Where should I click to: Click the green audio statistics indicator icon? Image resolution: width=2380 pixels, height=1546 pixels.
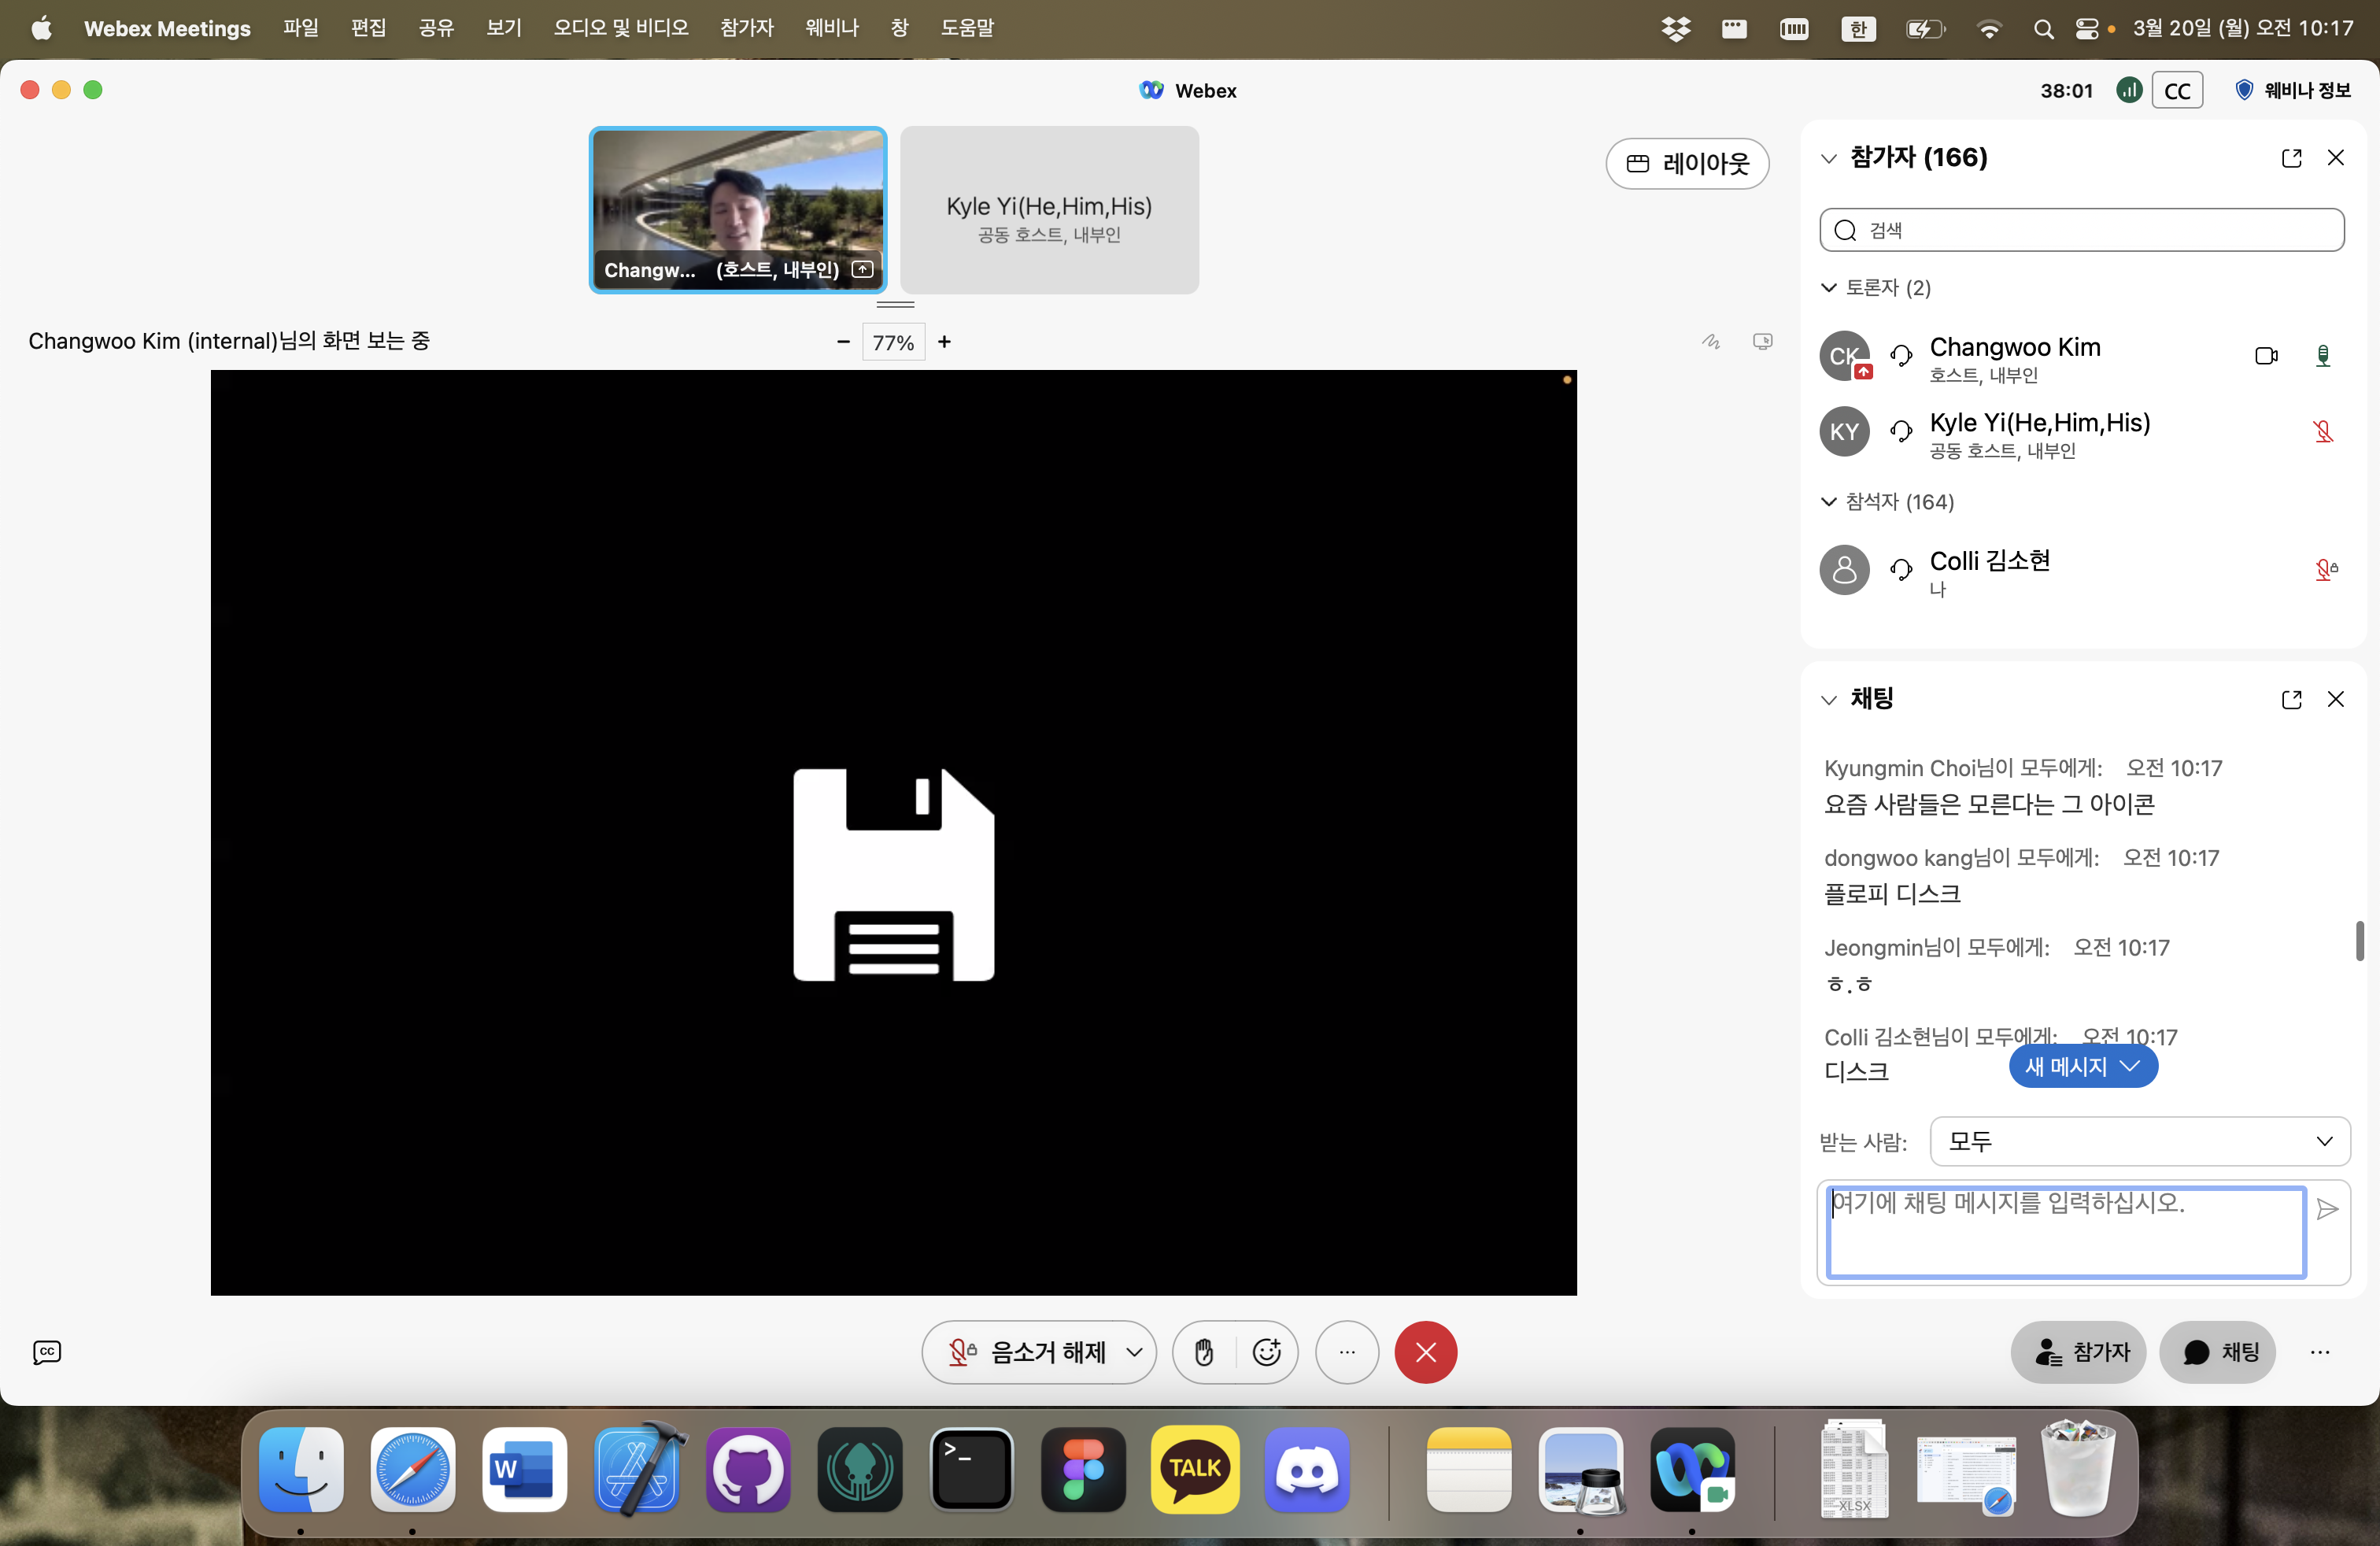tap(2129, 91)
